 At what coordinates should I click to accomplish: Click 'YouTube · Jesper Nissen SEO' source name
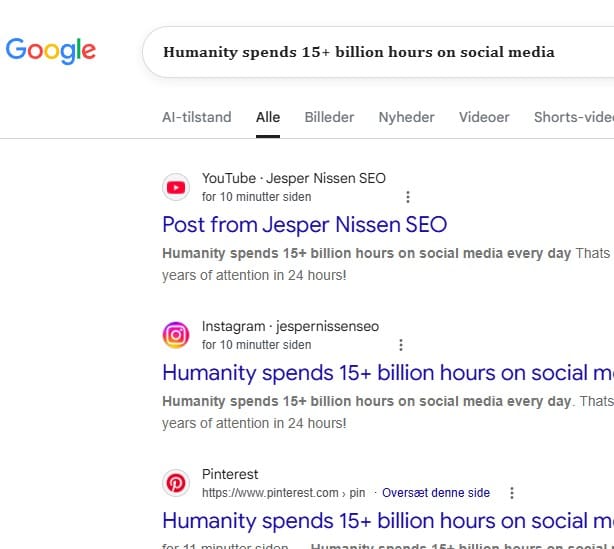pos(294,179)
